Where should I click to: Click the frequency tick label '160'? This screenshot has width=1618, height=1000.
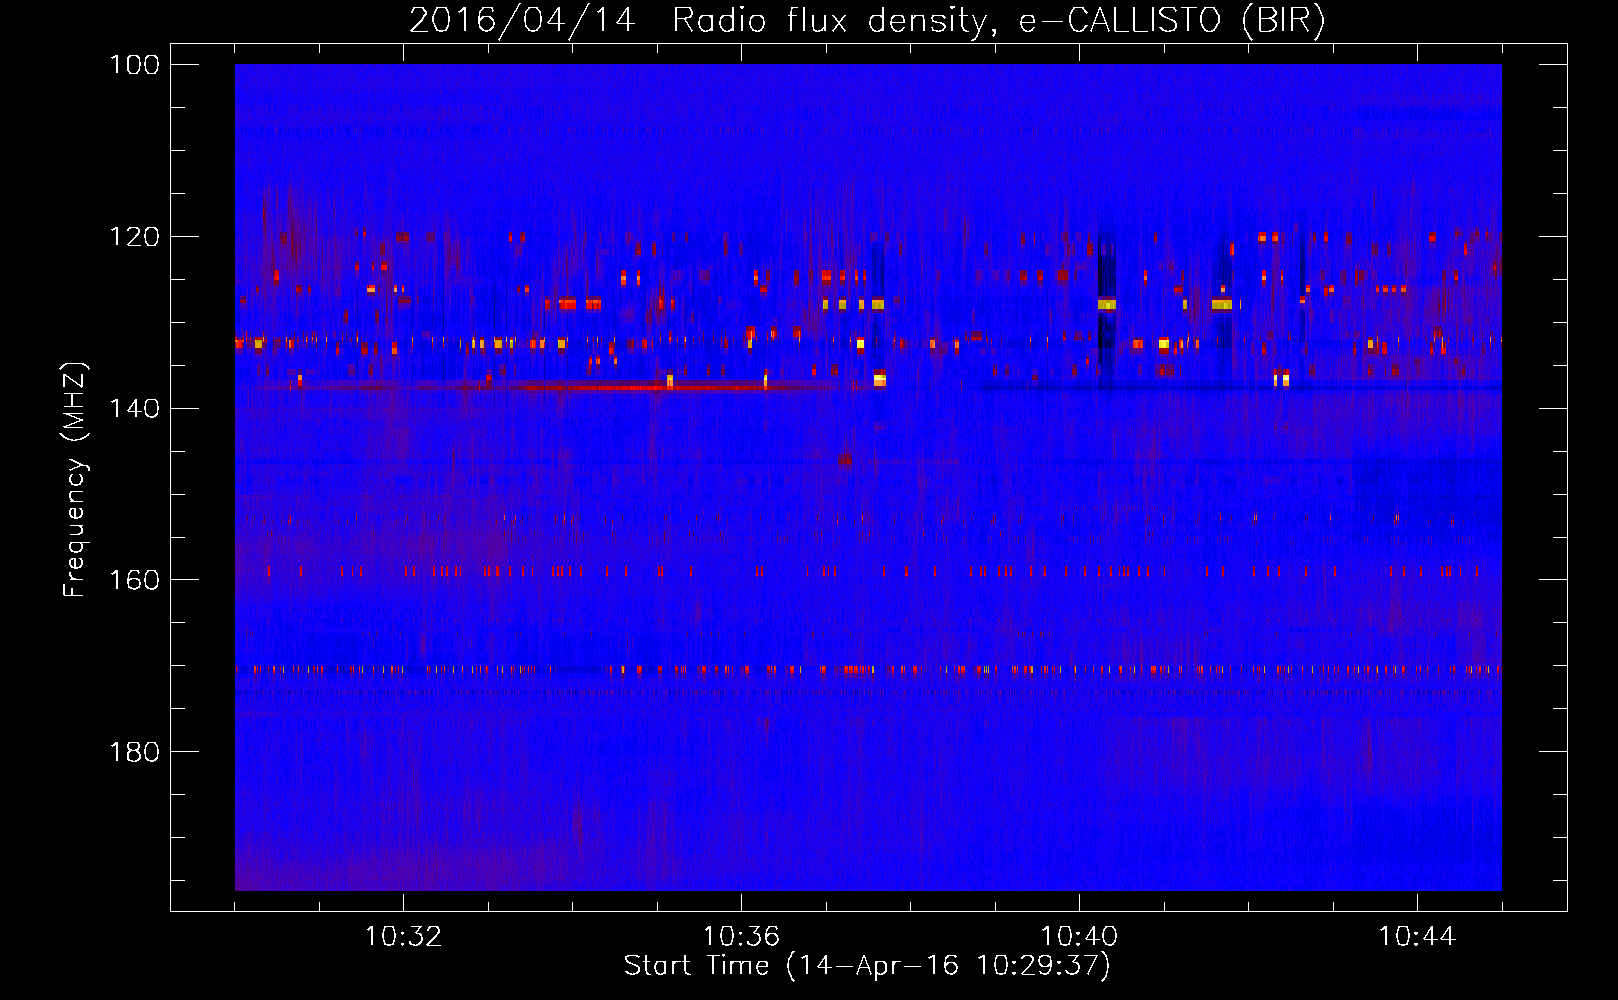(136, 580)
